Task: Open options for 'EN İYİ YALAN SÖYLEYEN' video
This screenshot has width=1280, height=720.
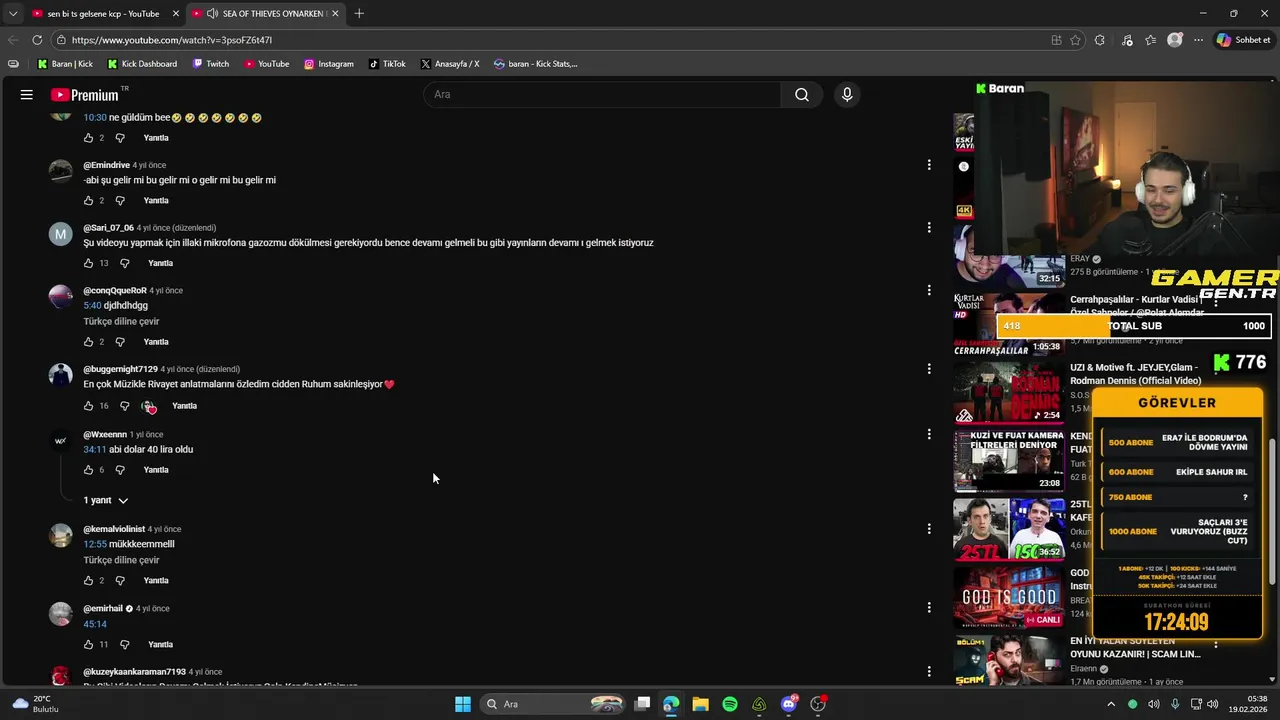Action: click(x=1216, y=645)
